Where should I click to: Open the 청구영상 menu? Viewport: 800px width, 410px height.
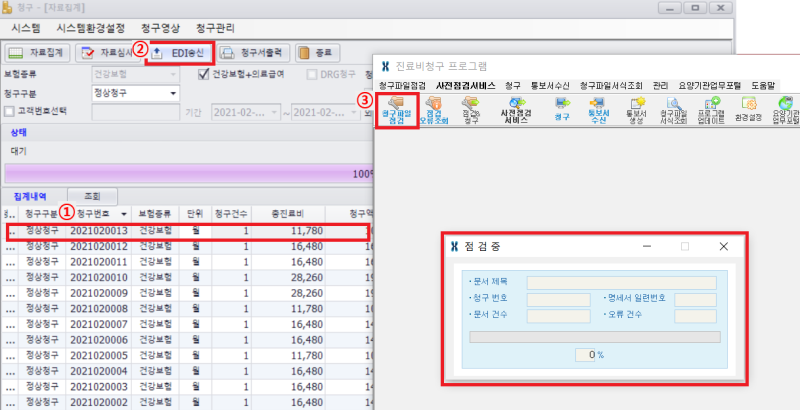pos(160,28)
